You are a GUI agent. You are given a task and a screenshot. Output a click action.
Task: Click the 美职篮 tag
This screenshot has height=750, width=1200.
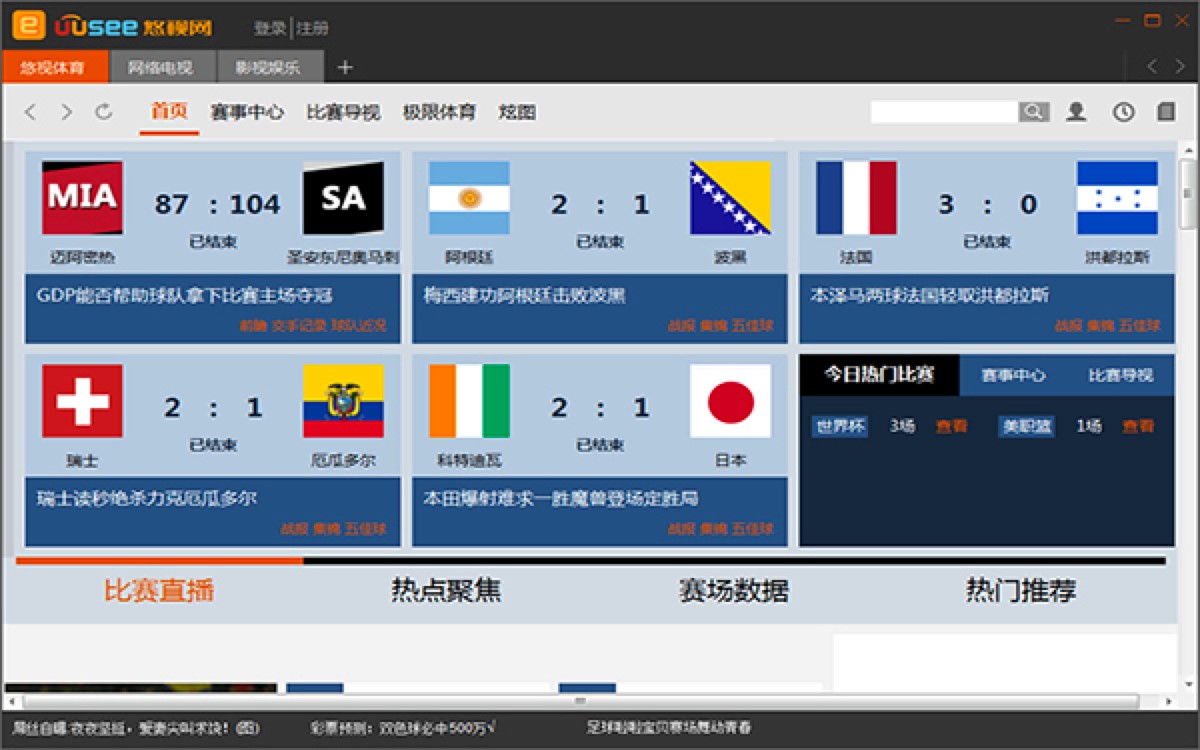pyautogui.click(x=1026, y=426)
